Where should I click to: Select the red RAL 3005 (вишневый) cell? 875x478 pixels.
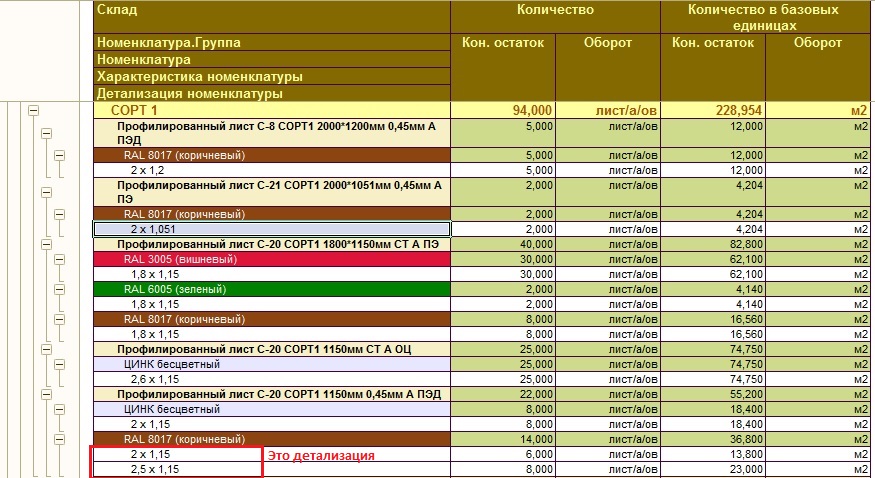[x=270, y=259]
